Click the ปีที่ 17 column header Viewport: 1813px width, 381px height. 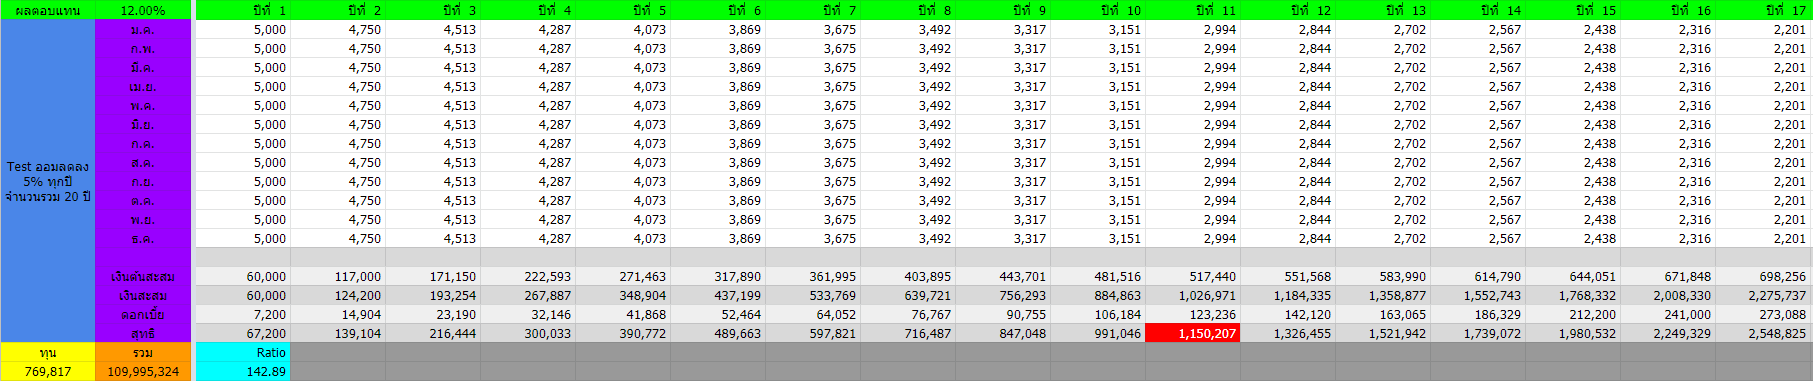tap(1763, 10)
